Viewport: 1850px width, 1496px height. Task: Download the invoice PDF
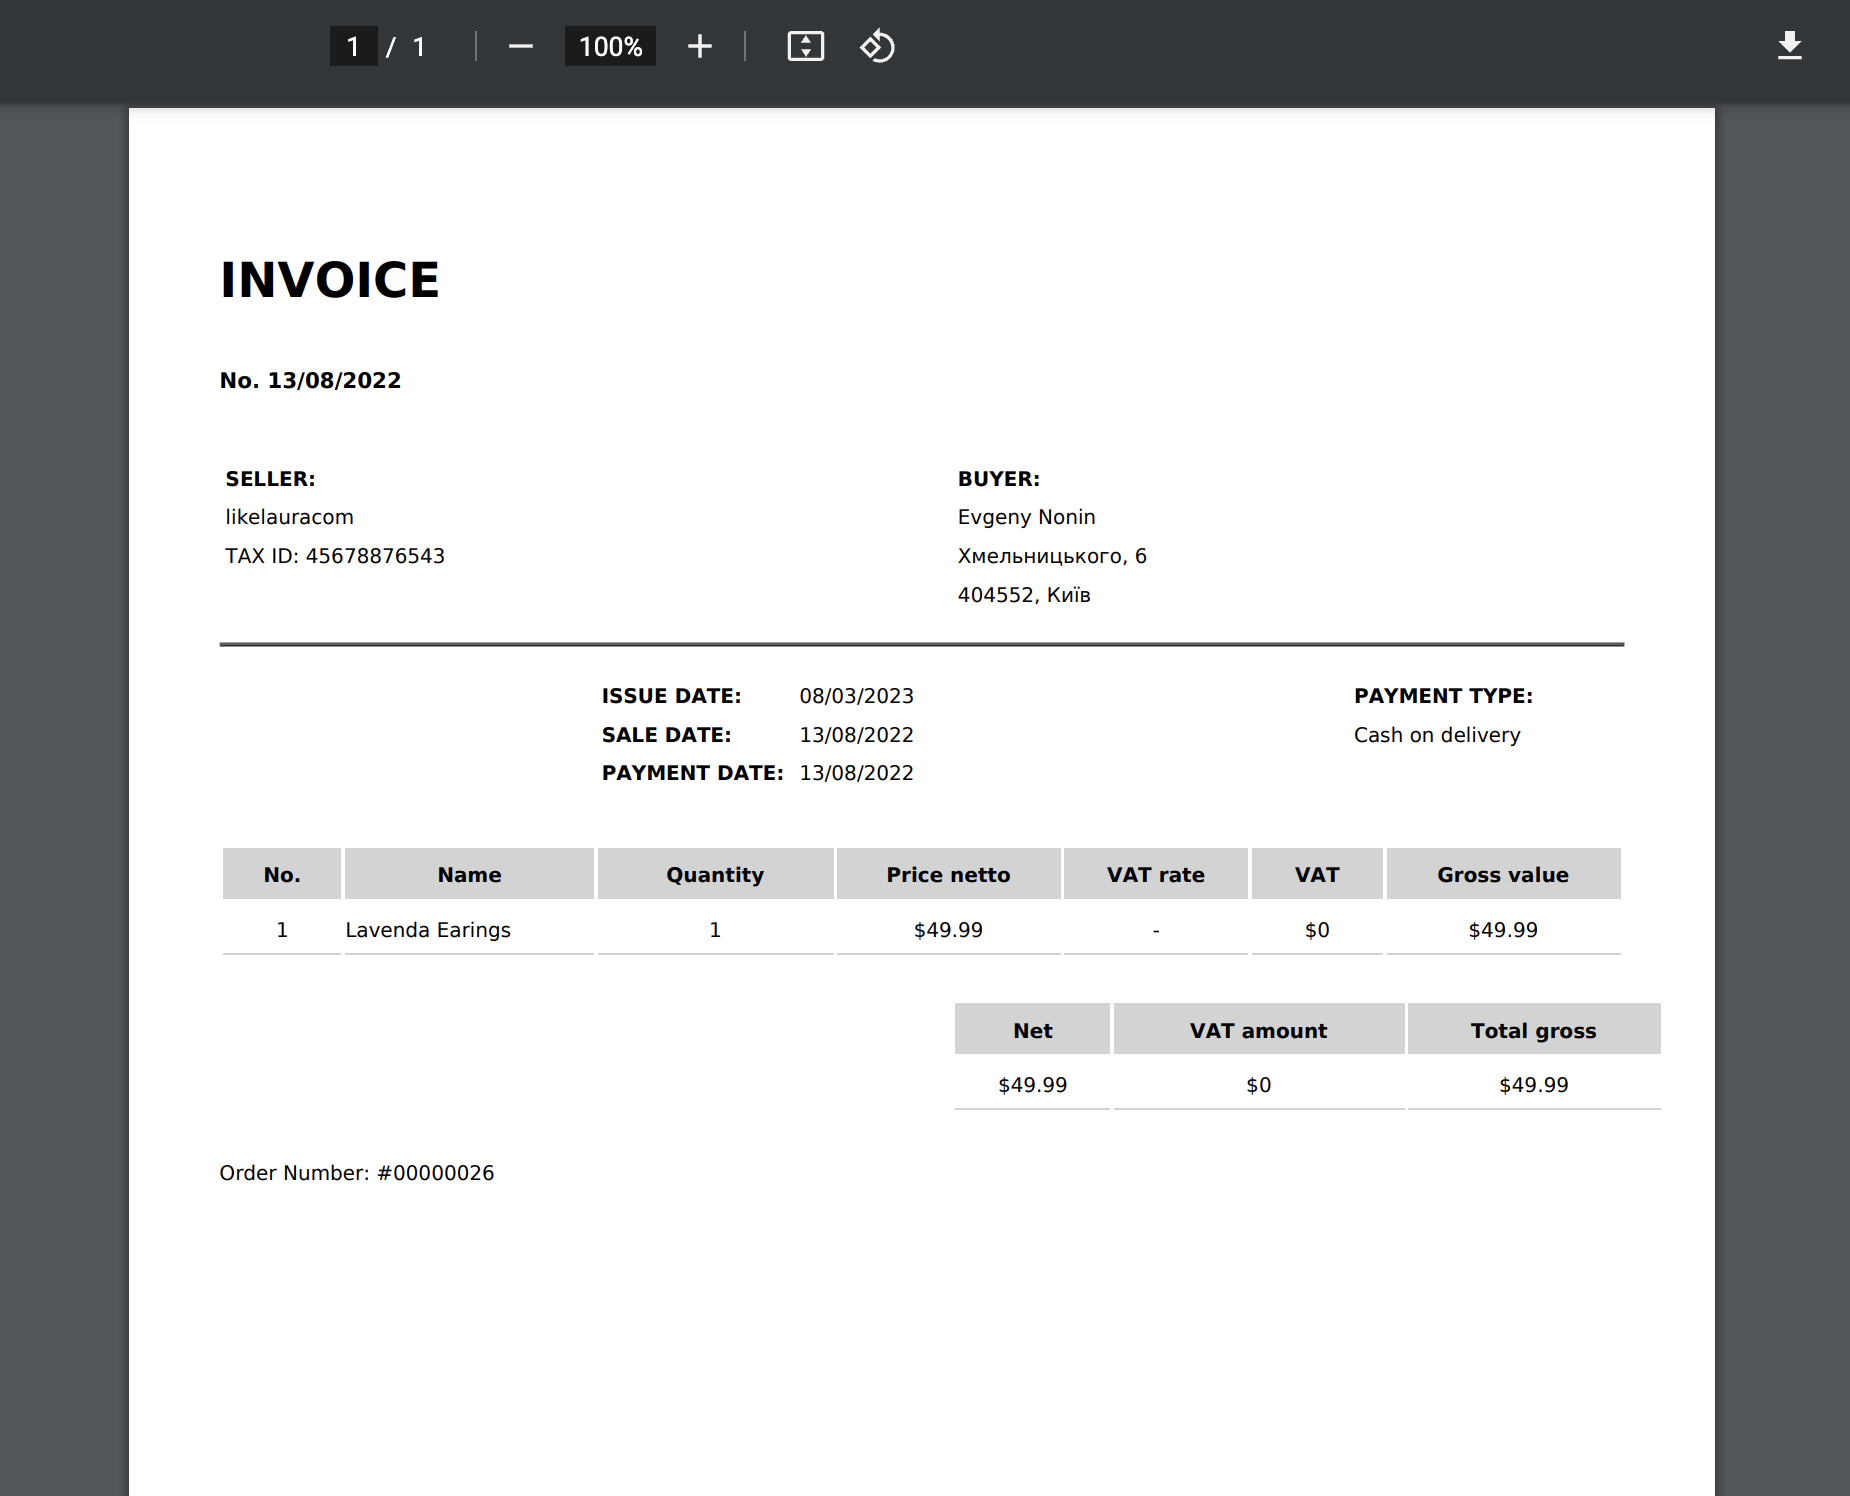[x=1789, y=46]
